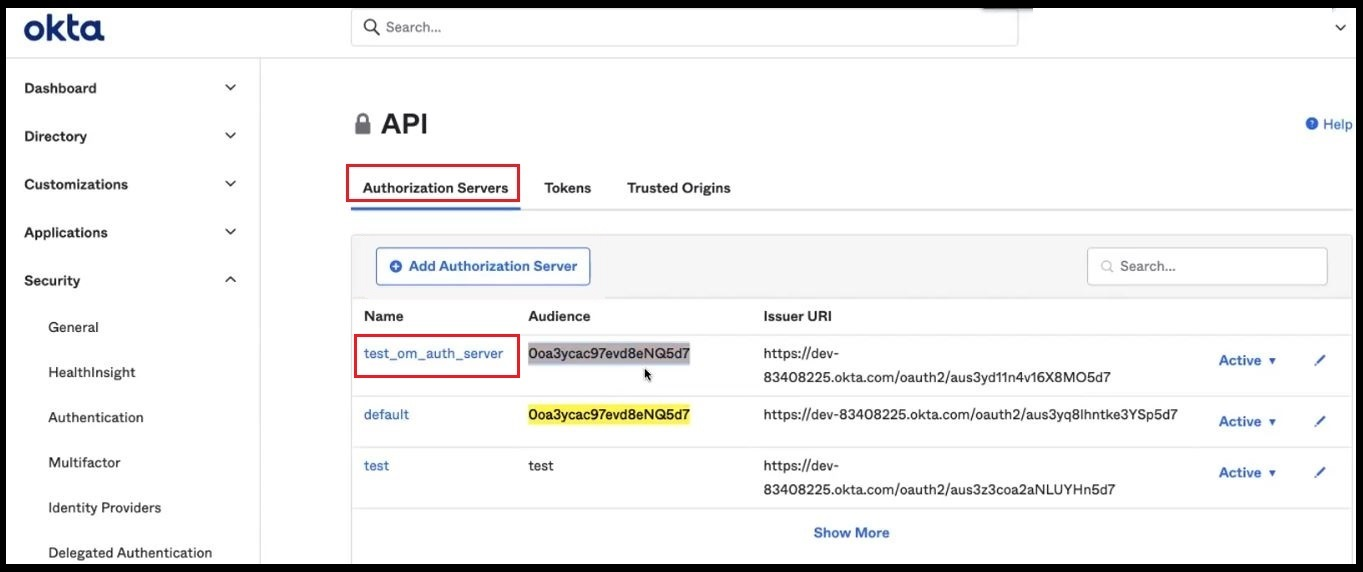Open Active status dropdown for default server
Image resolution: width=1363 pixels, height=572 pixels.
(x=1247, y=421)
